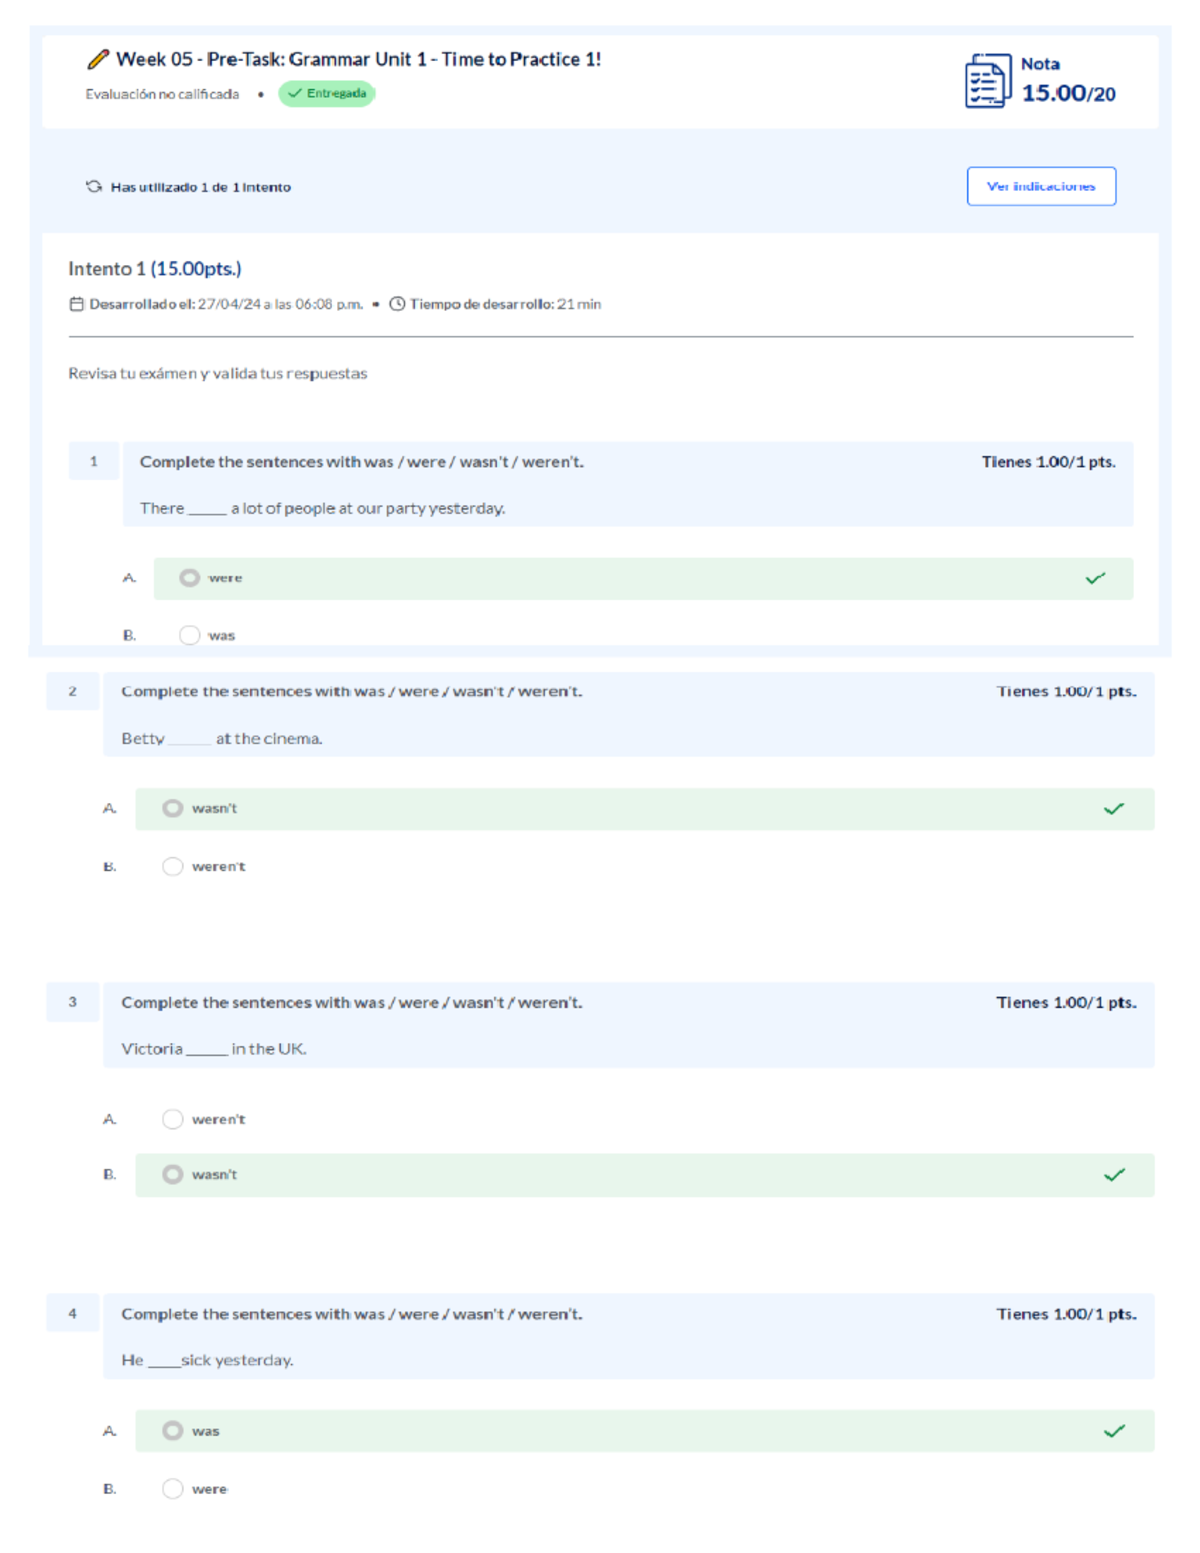Viewport: 1200px width, 1553px height.
Task: Click the calendar icon next to Desarrollado el
Action: pyautogui.click(x=75, y=303)
